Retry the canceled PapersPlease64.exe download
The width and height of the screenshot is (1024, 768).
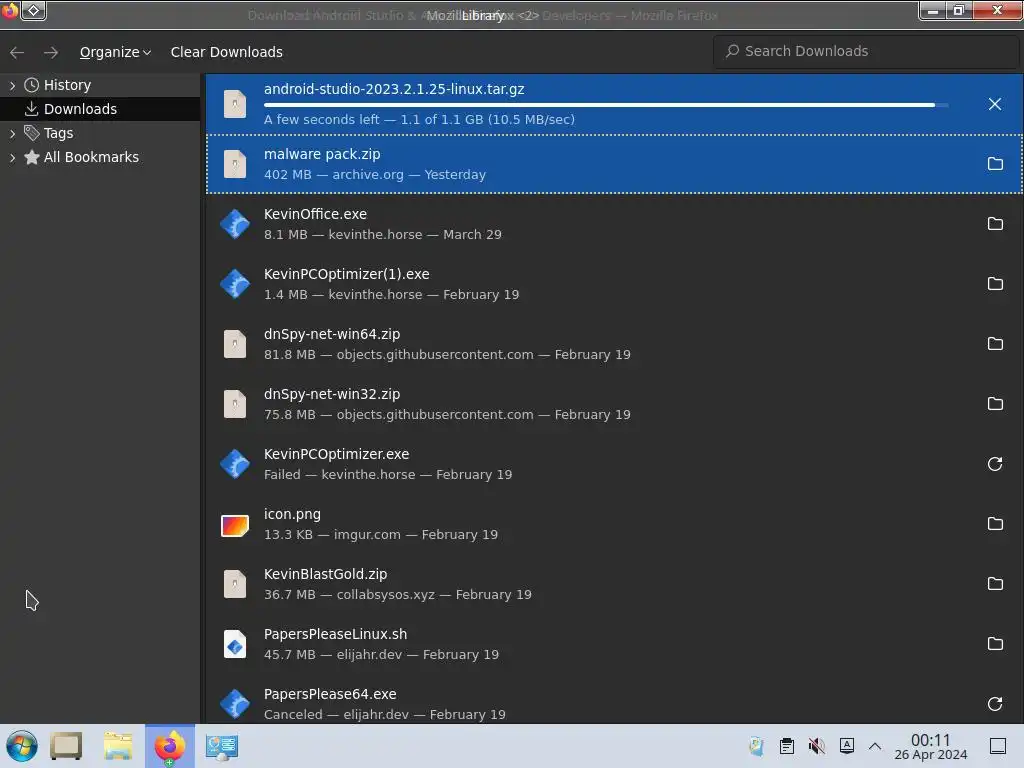pyautogui.click(x=995, y=704)
